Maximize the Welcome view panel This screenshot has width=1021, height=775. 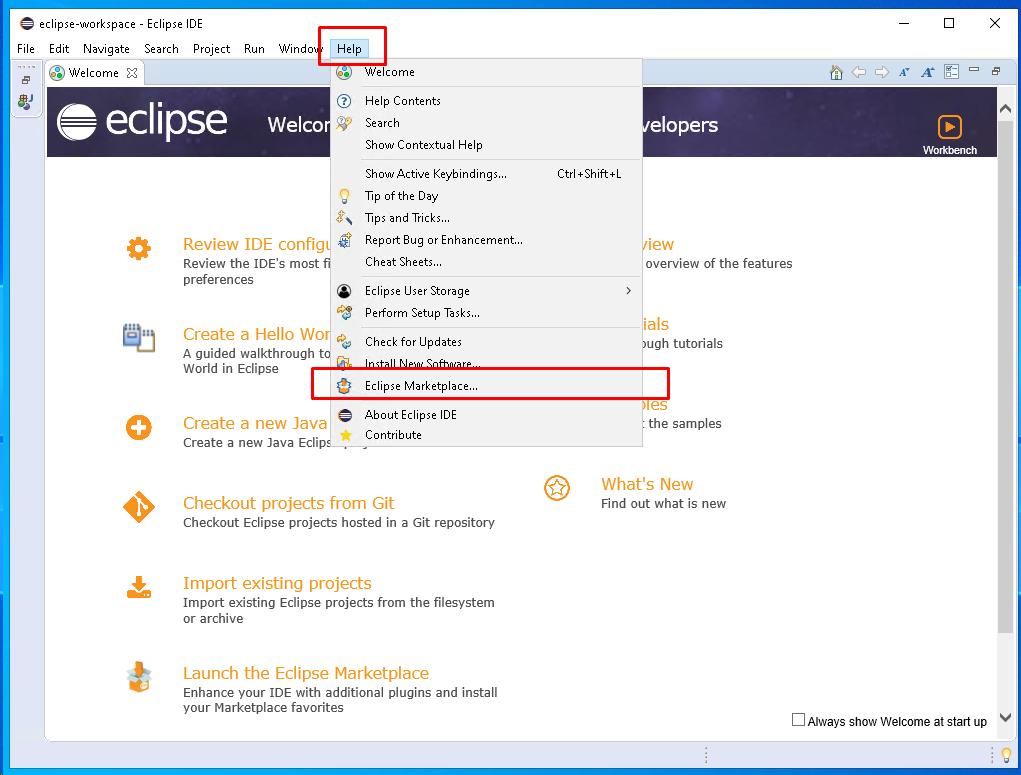tap(996, 71)
